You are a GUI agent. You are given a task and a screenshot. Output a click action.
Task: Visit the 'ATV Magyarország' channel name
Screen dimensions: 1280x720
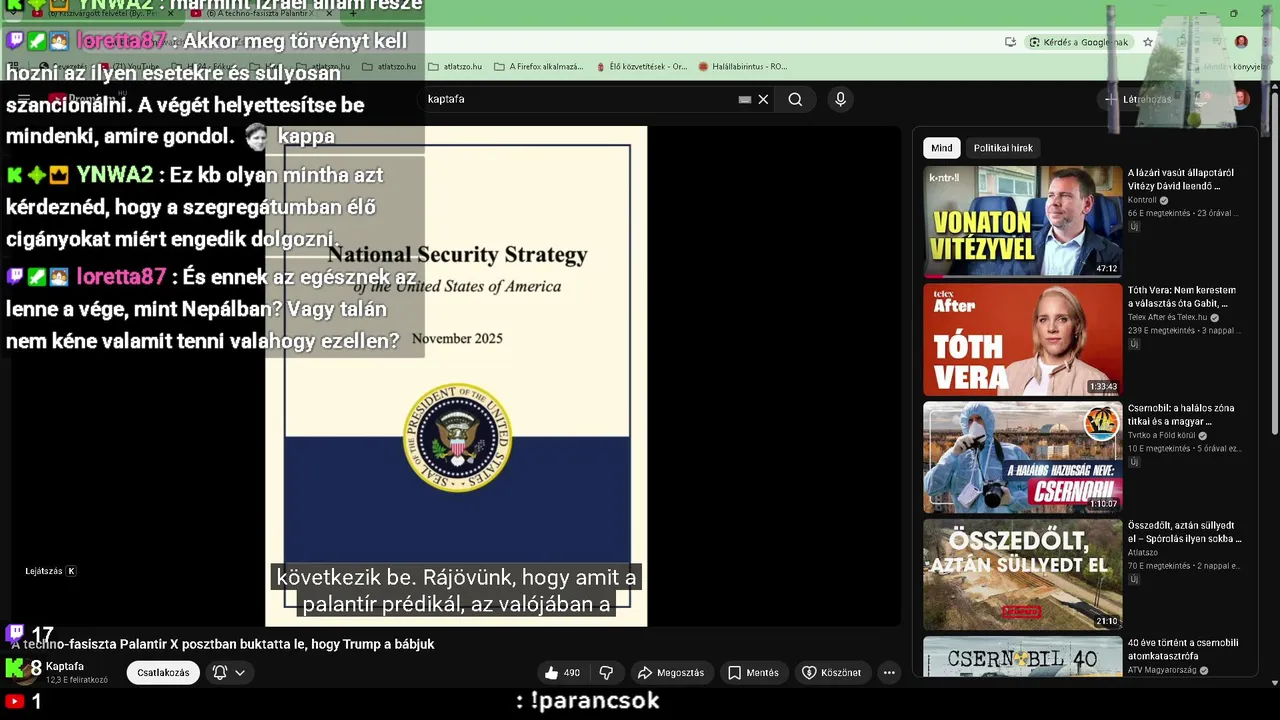coord(1162,671)
